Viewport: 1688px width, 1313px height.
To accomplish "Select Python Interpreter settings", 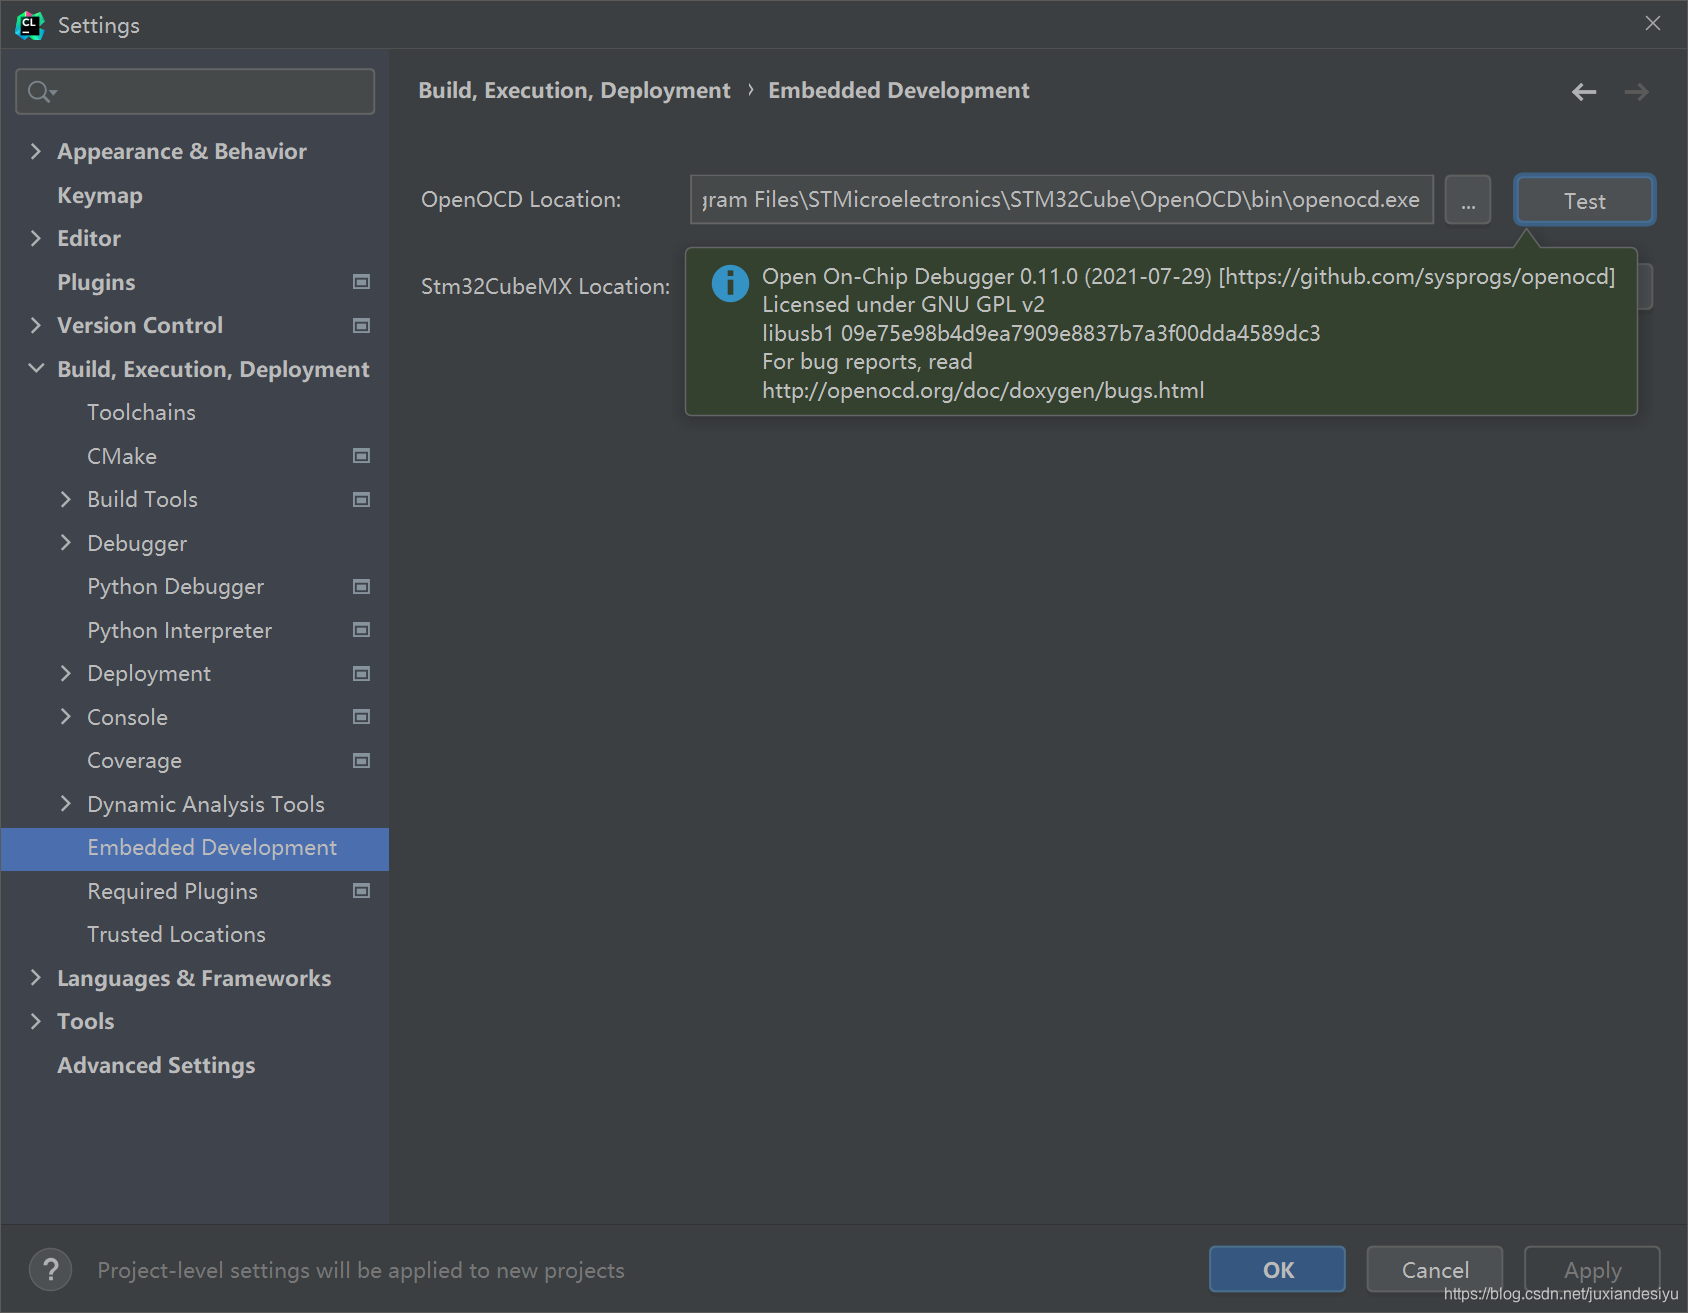I will 180,630.
